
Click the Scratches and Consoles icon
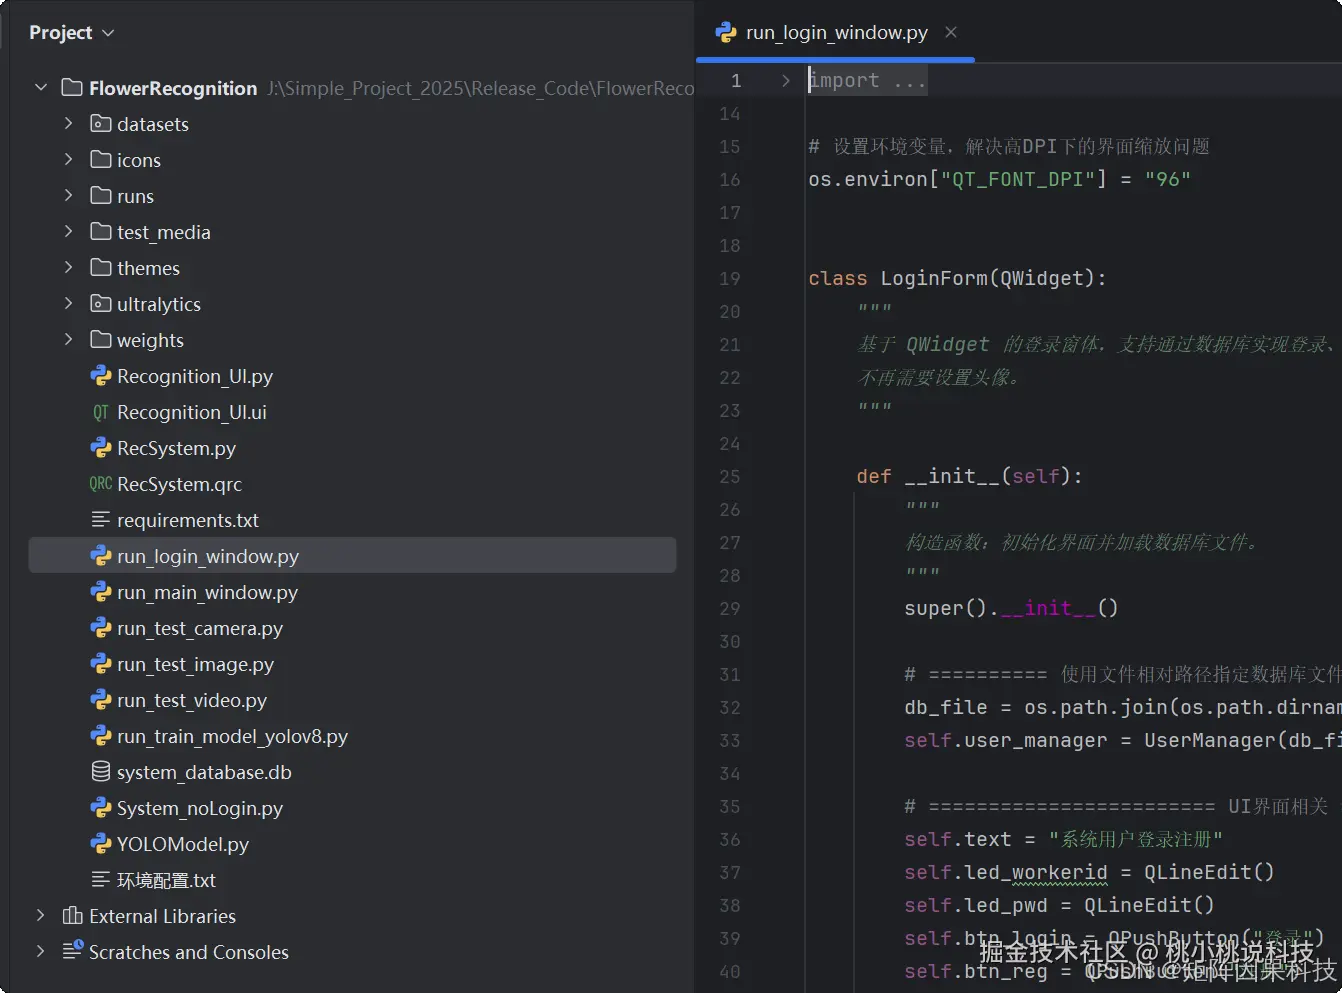(x=72, y=951)
